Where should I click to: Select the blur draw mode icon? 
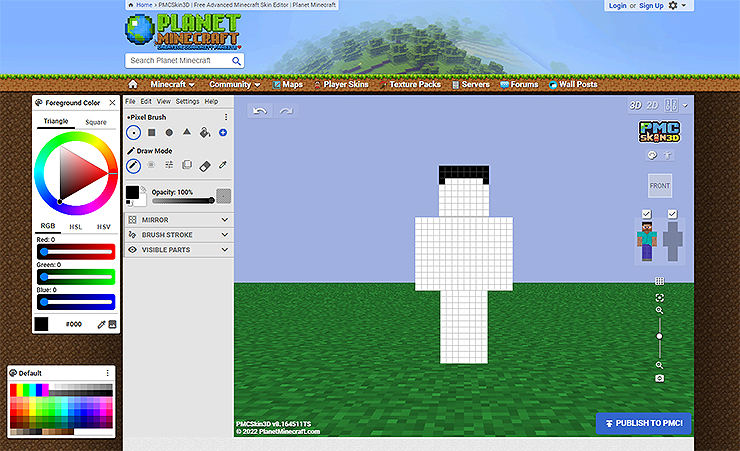[x=151, y=165]
